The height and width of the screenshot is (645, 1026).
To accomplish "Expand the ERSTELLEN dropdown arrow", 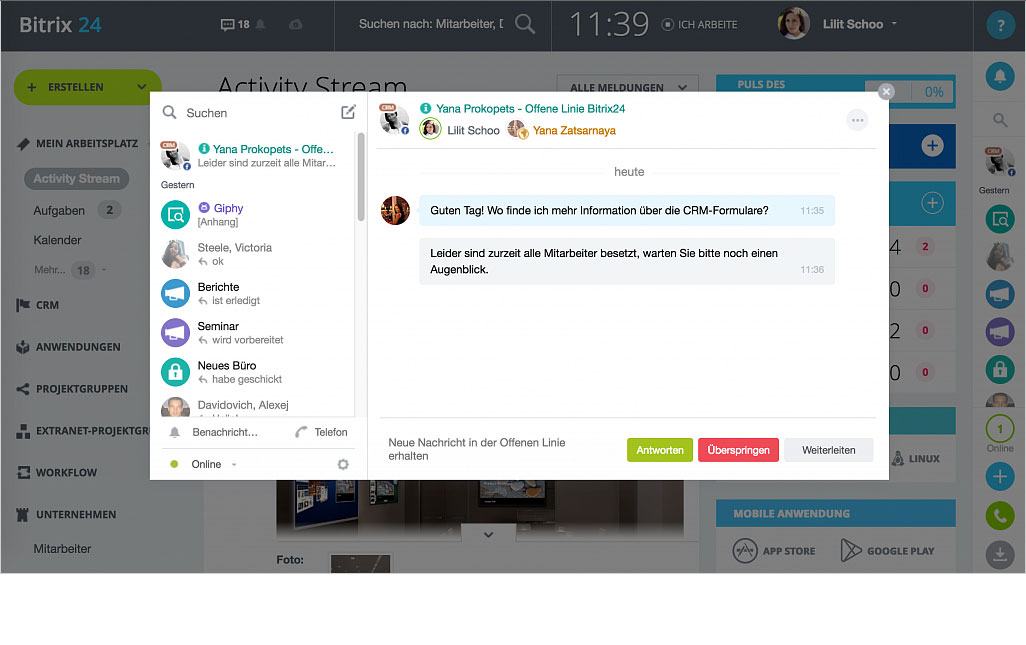I will [x=141, y=87].
